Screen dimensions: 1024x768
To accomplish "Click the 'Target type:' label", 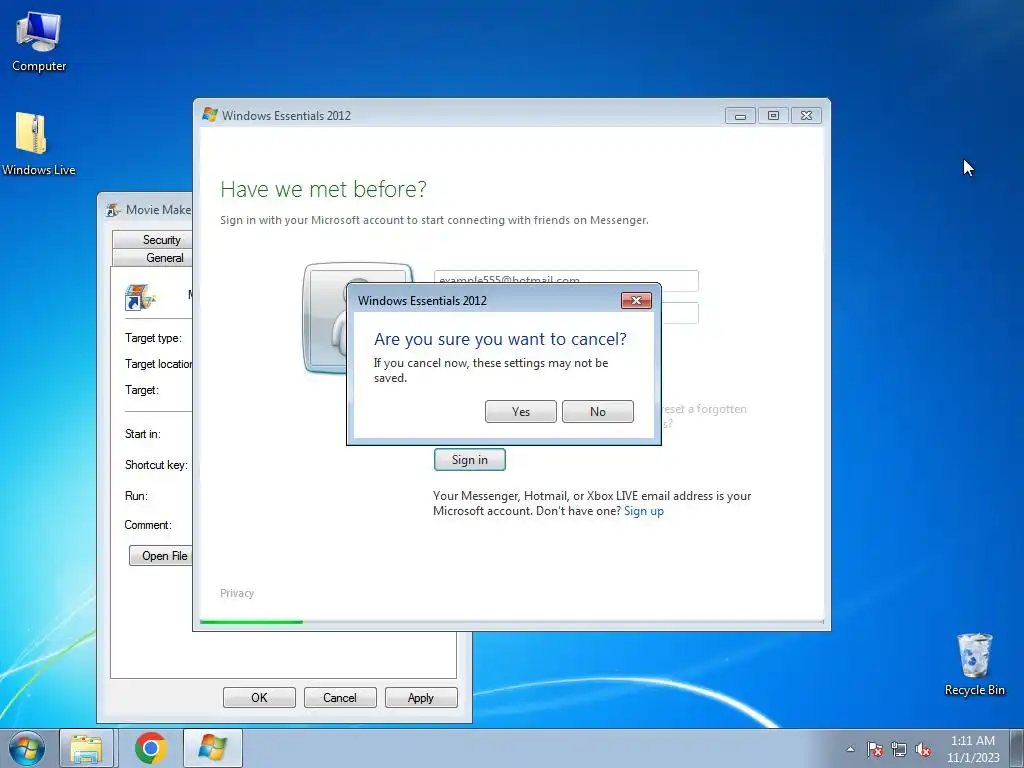I will [153, 338].
